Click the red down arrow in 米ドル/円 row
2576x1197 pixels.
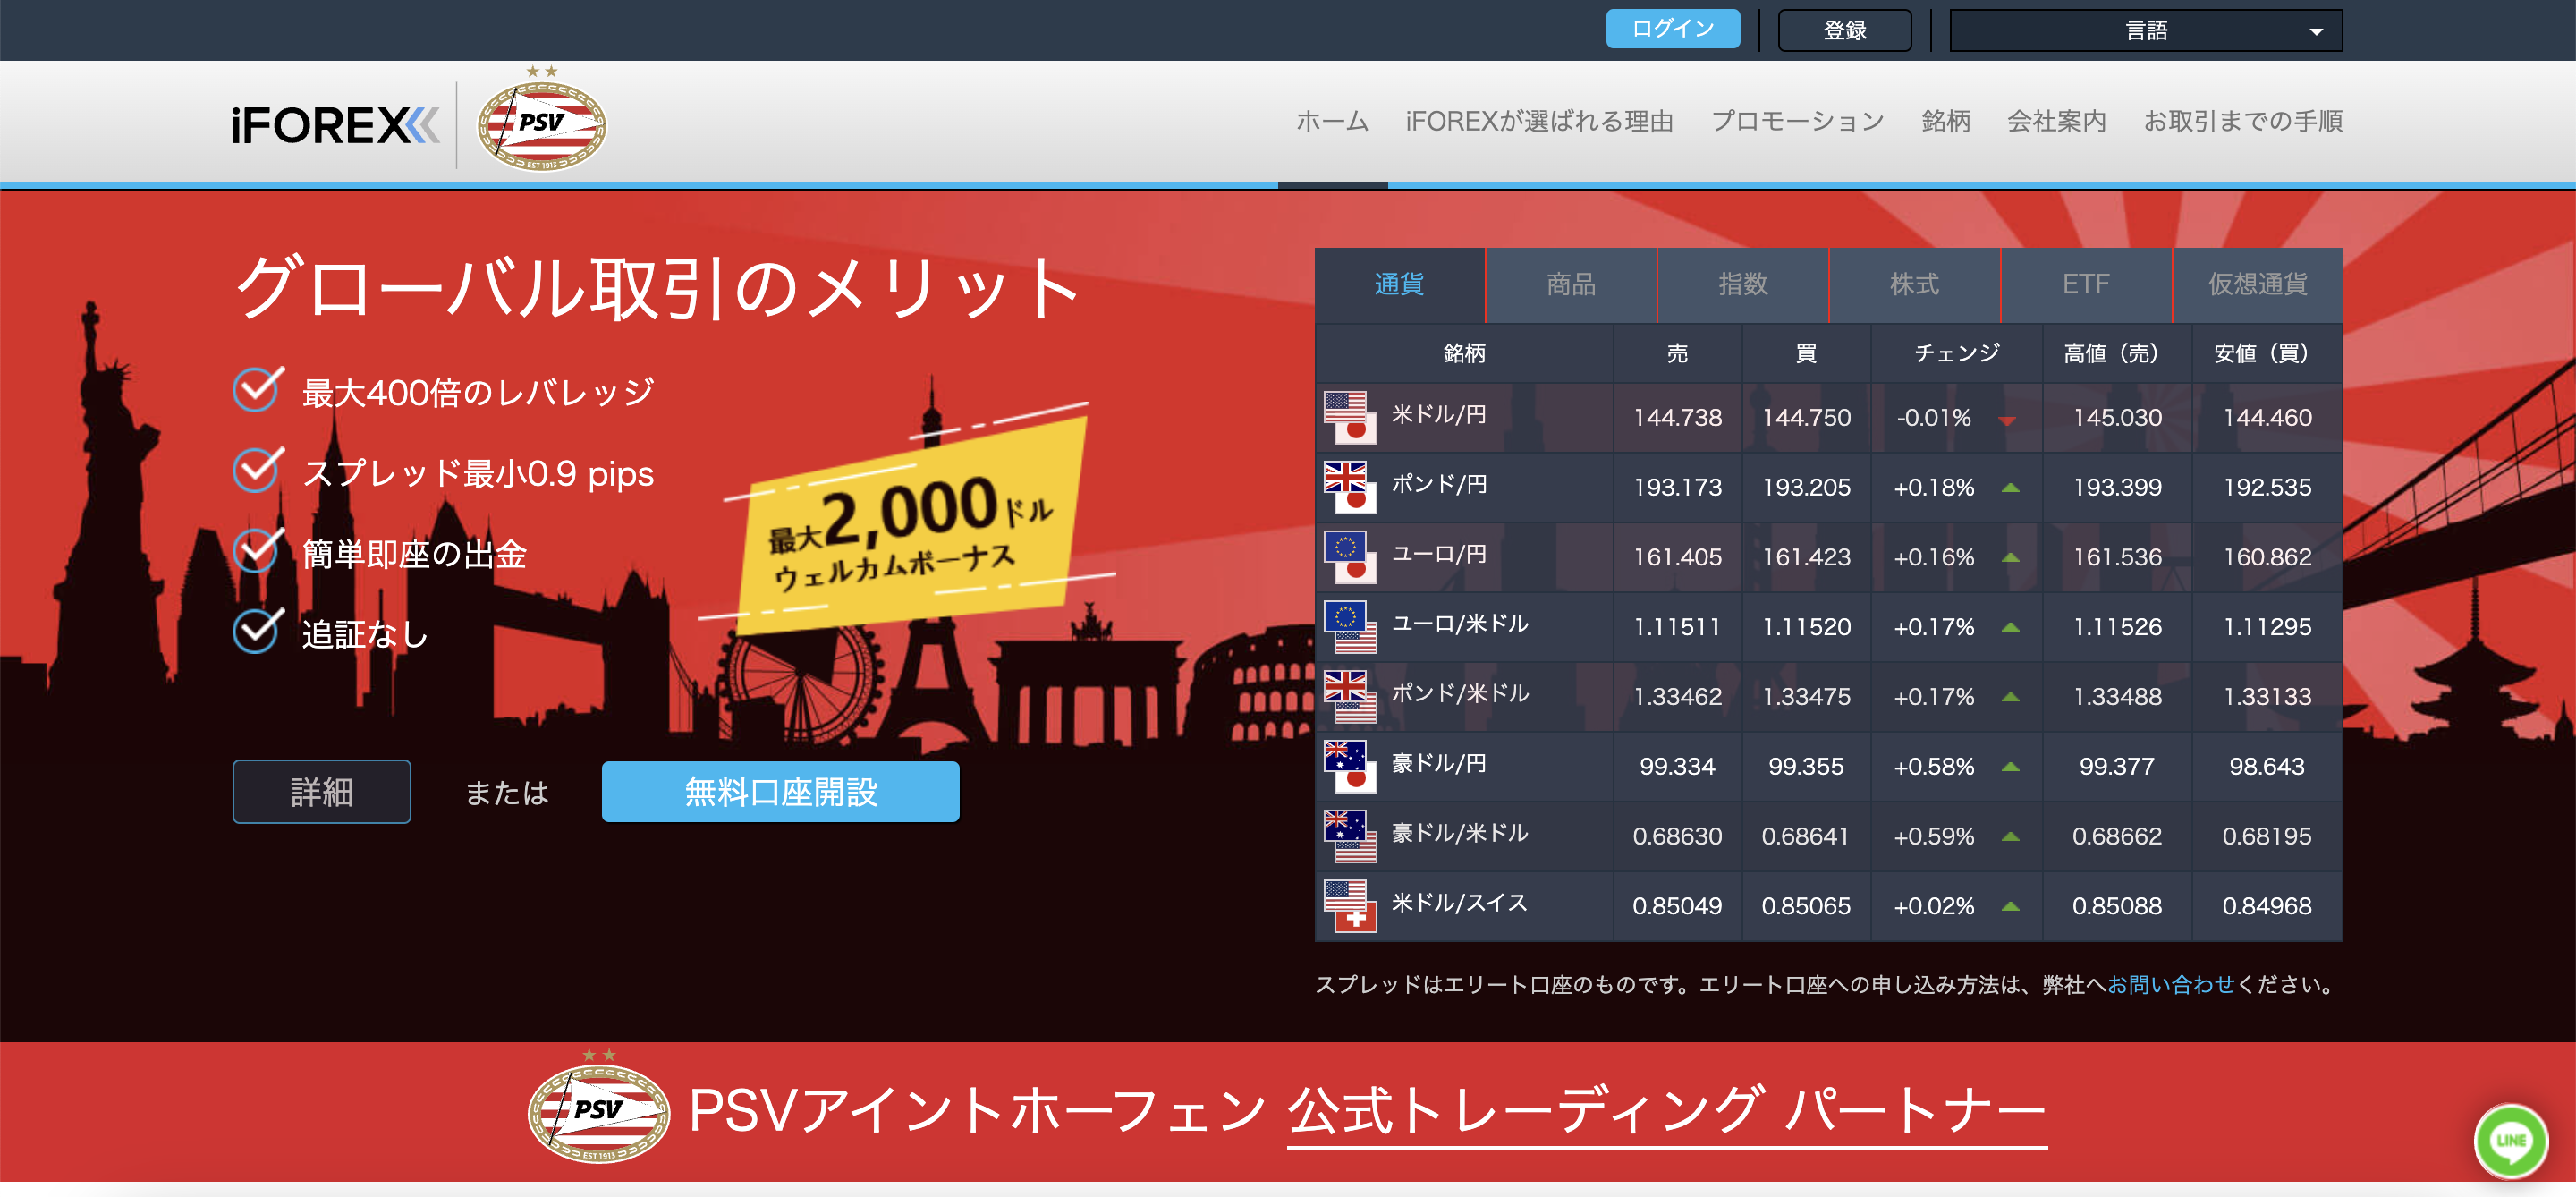2006,420
